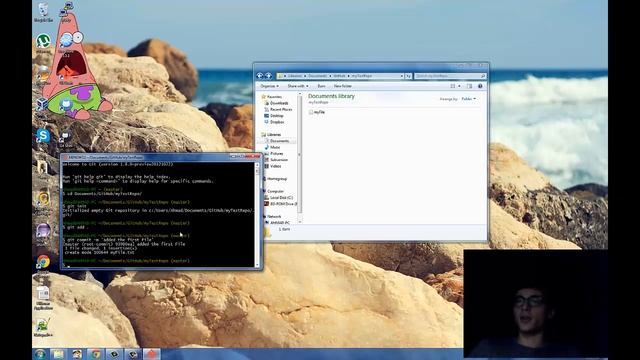Click the New folder button

click(342, 86)
